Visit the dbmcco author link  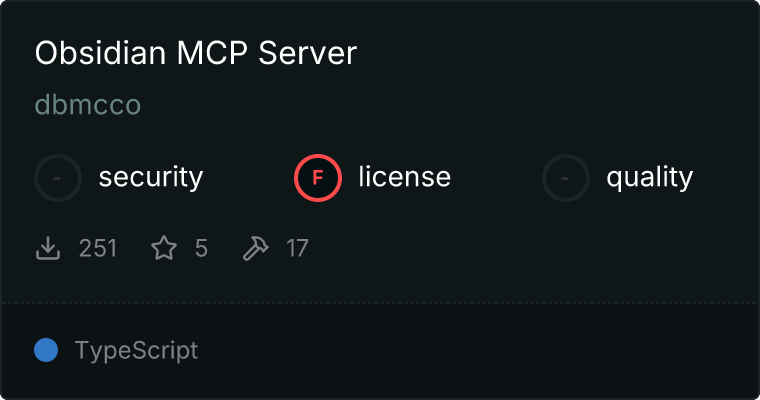88,105
